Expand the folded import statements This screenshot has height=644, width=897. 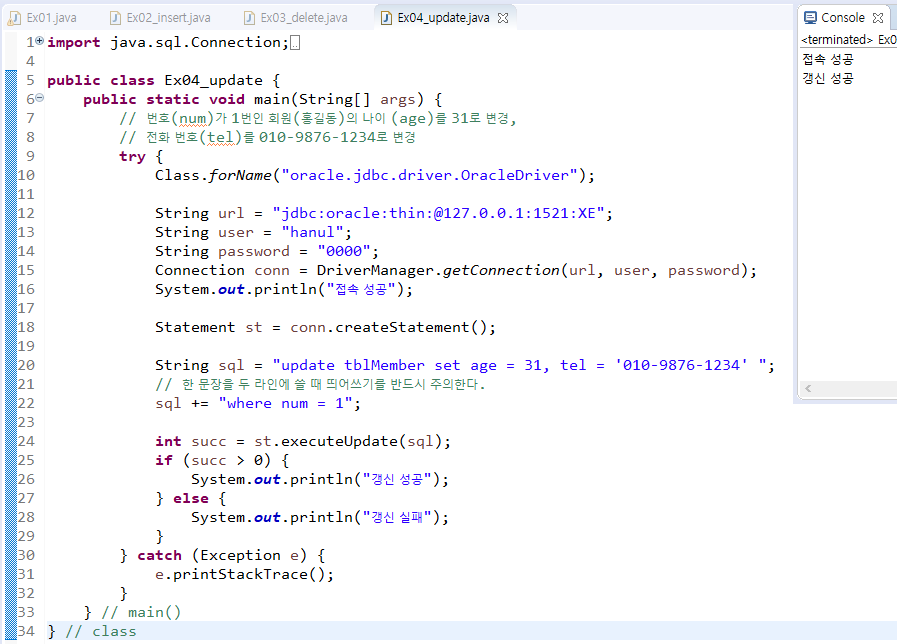[39, 41]
